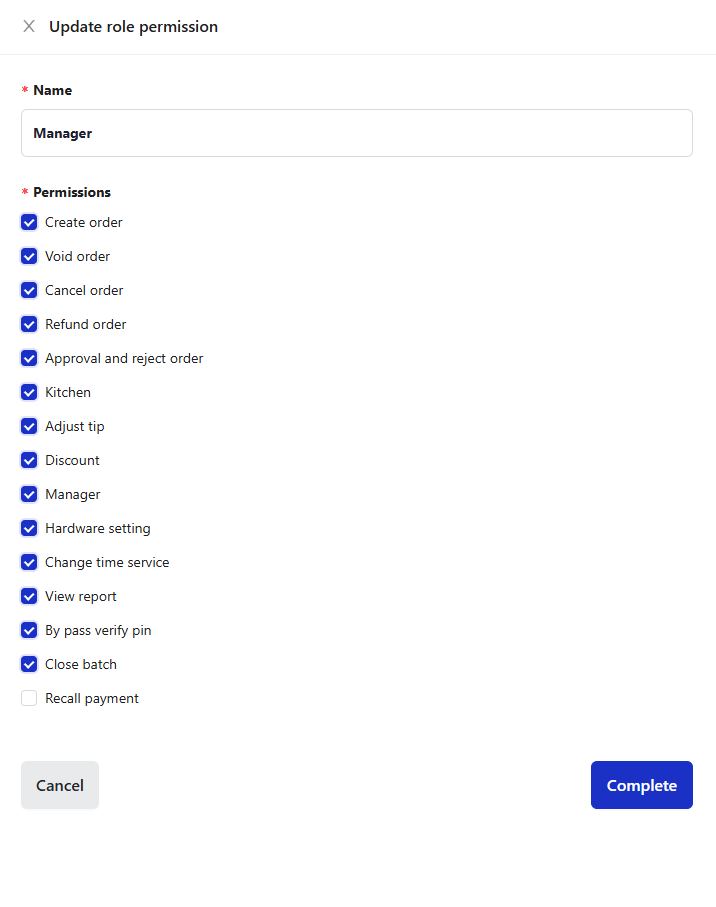
Task: Disable the Approval and reject order permission
Action: [28, 358]
